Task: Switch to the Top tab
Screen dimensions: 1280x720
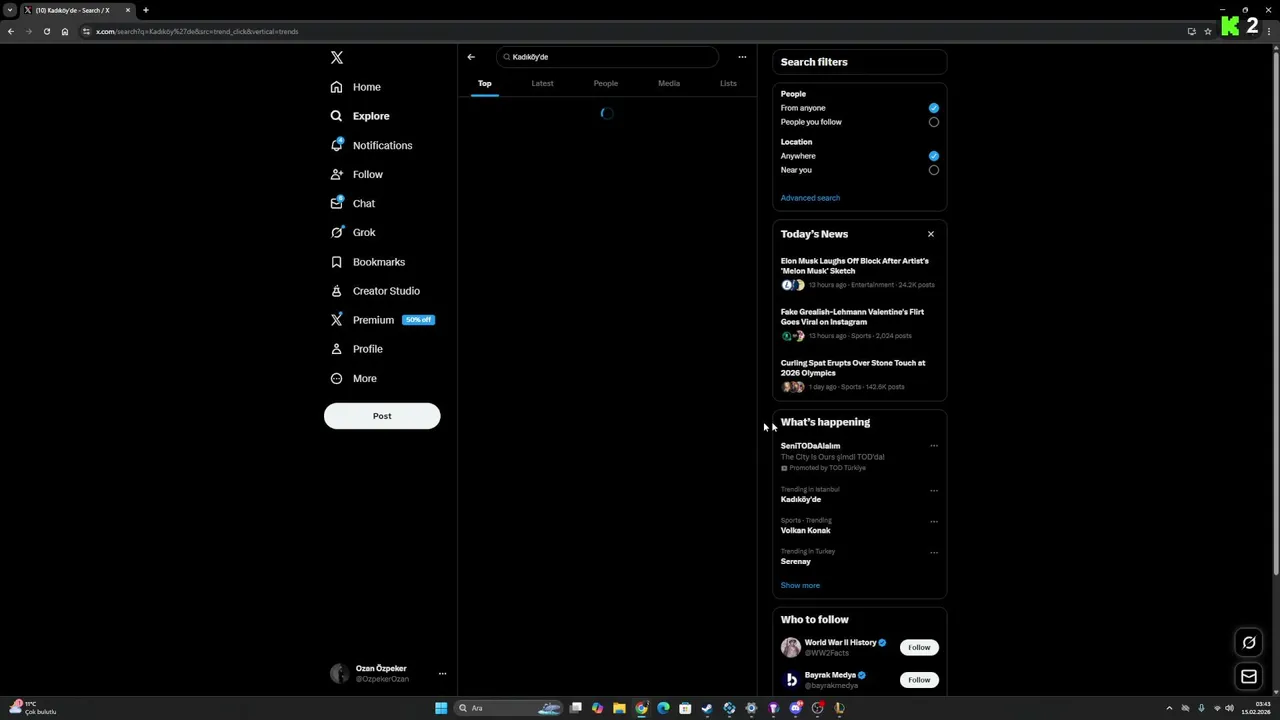Action: (485, 83)
